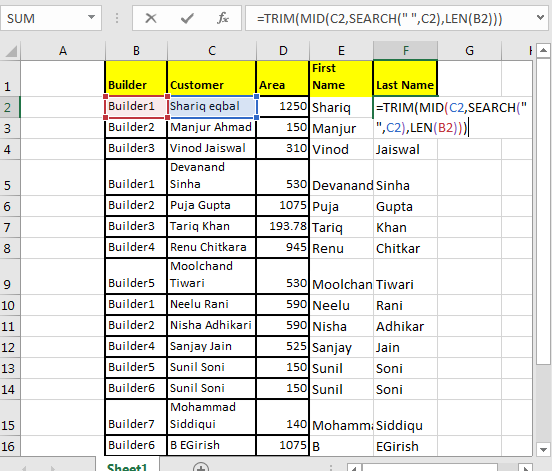Image resolution: width=552 pixels, height=471 pixels.
Task: Click the three-dot handle beside Name Box
Action: tap(117, 18)
